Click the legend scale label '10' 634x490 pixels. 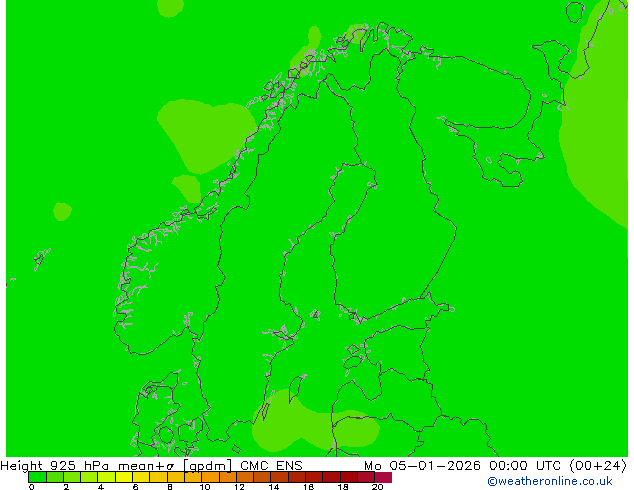tap(205, 487)
